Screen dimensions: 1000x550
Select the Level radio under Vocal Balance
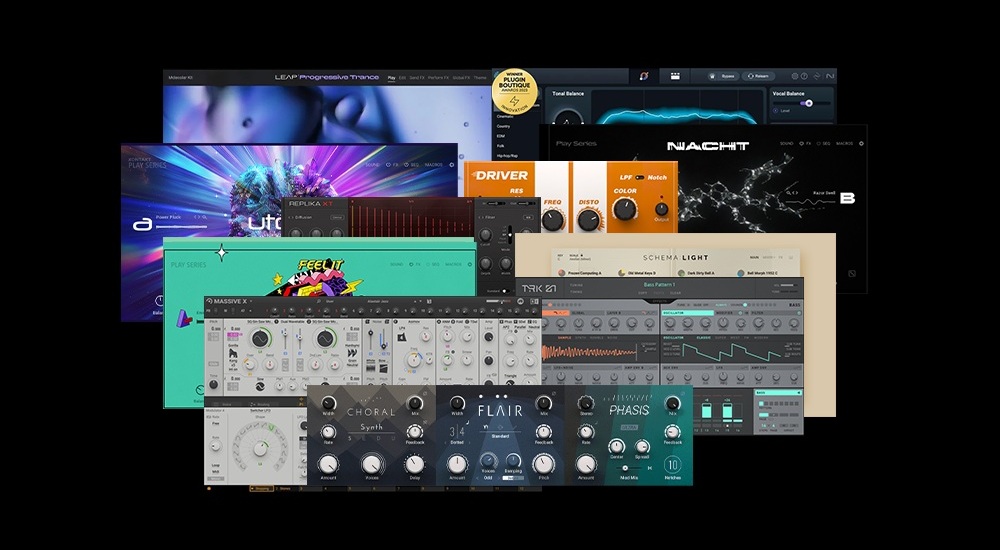click(776, 110)
